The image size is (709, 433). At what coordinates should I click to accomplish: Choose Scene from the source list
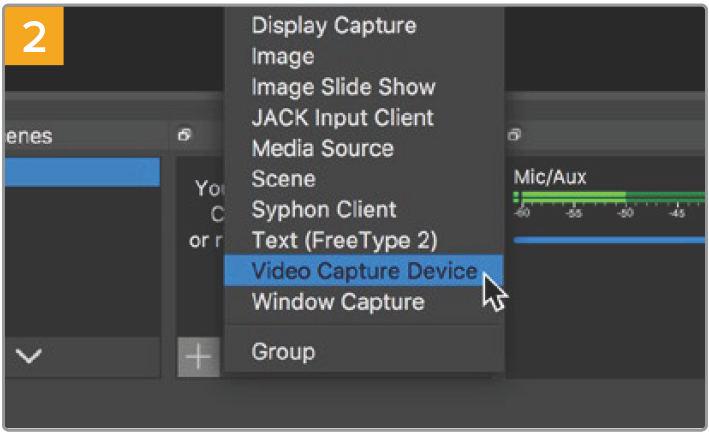point(283,179)
